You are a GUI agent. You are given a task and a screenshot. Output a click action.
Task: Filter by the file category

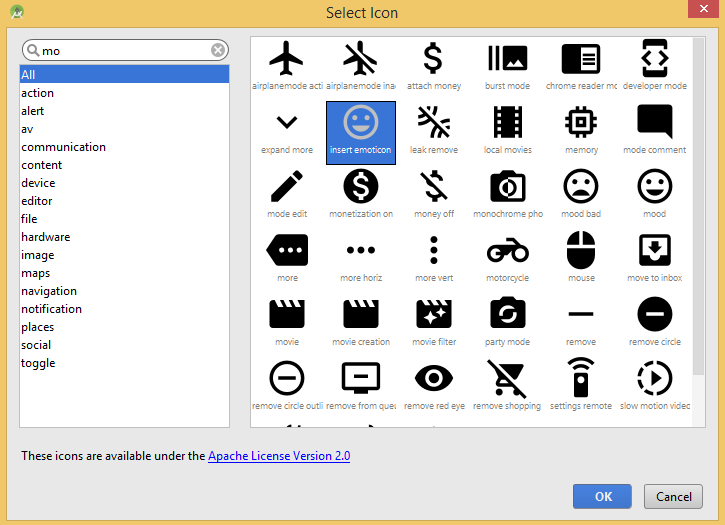(124, 219)
